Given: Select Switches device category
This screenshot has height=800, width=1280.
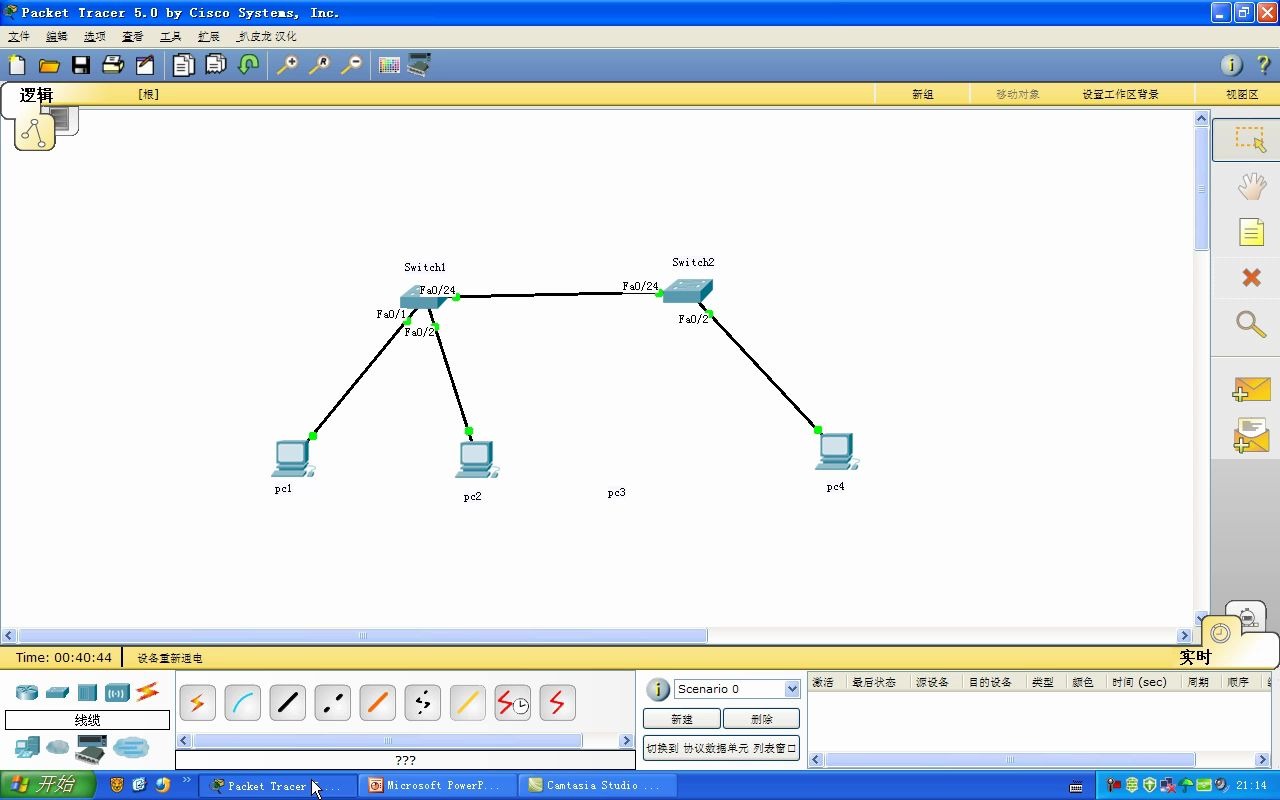Looking at the screenshot, I should tap(57, 692).
